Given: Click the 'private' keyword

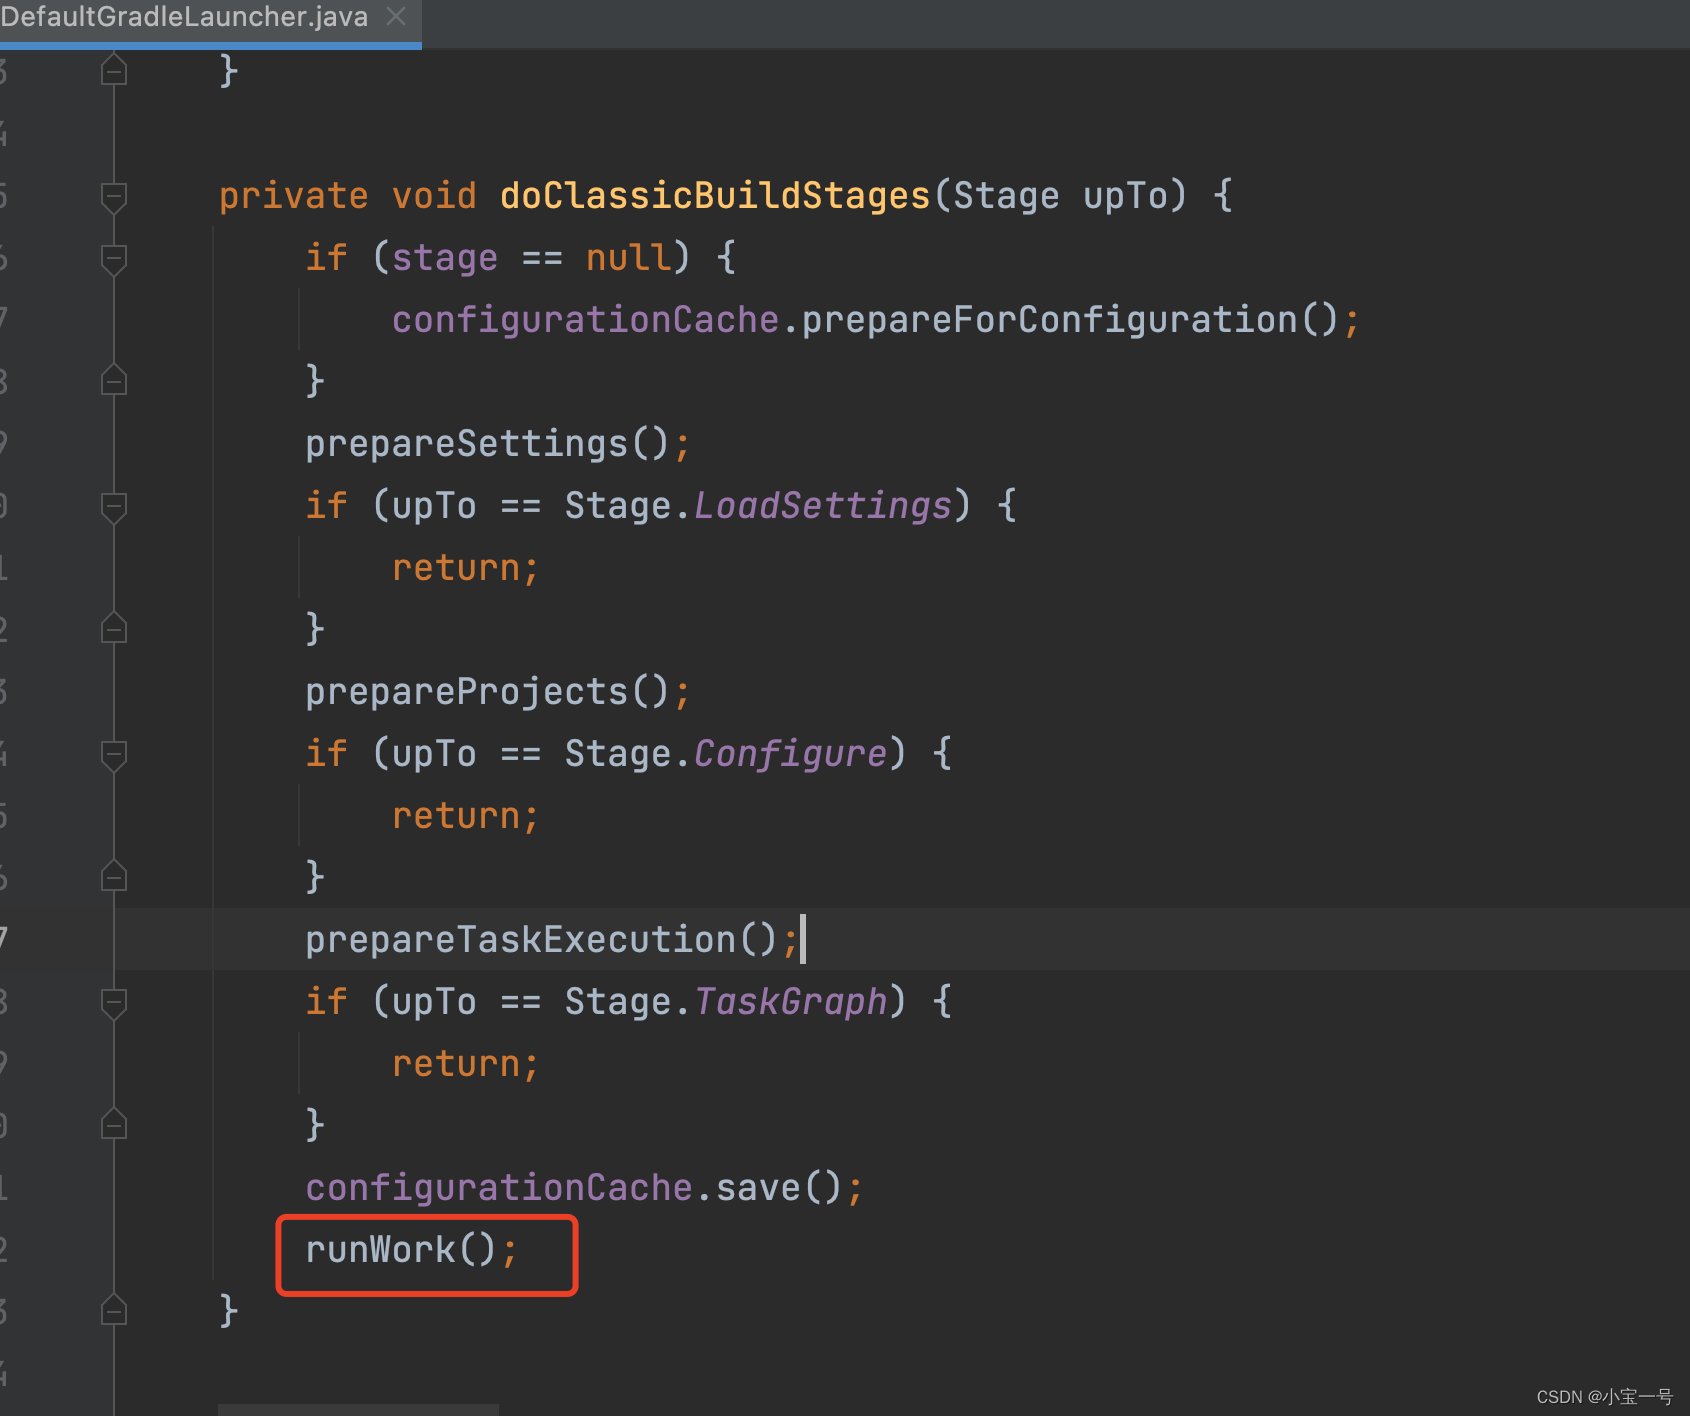Looking at the screenshot, I should 293,195.
